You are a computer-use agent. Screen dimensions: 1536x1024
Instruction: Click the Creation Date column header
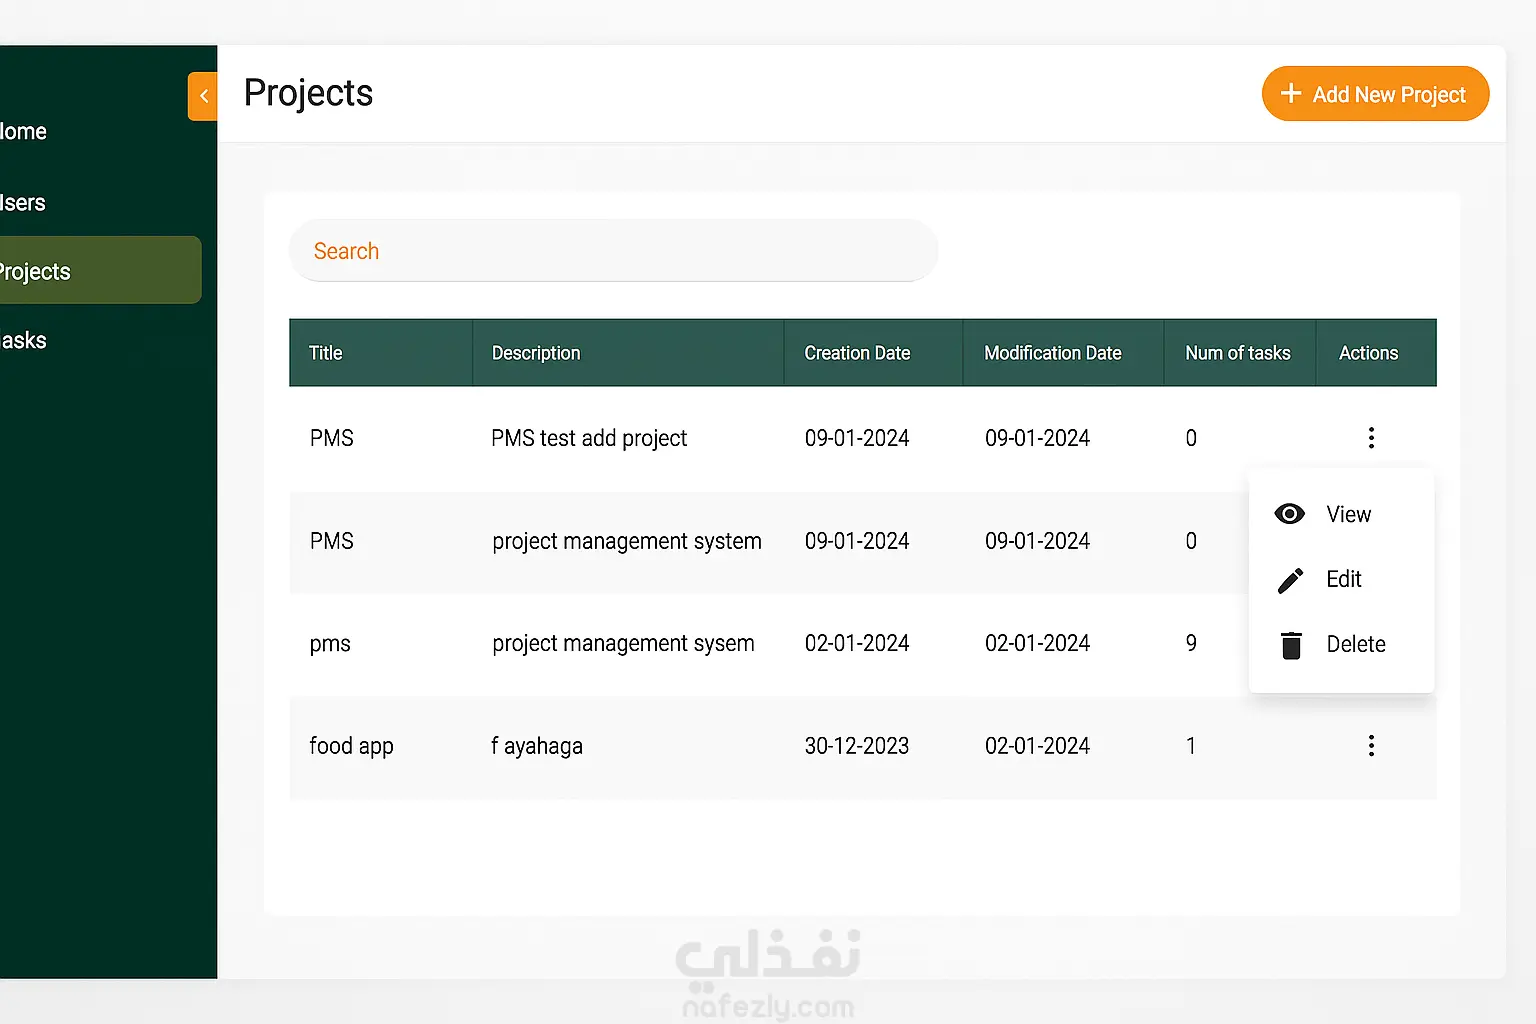(857, 353)
